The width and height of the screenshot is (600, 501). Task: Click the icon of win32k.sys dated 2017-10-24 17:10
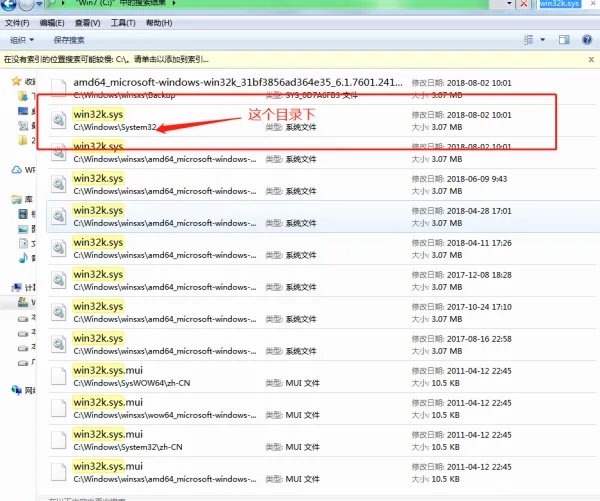click(x=59, y=312)
